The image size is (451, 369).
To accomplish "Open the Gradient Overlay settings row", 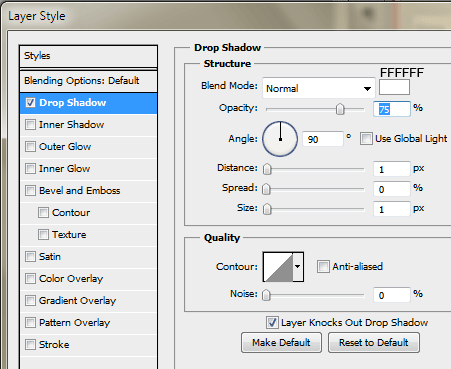I will coord(88,301).
